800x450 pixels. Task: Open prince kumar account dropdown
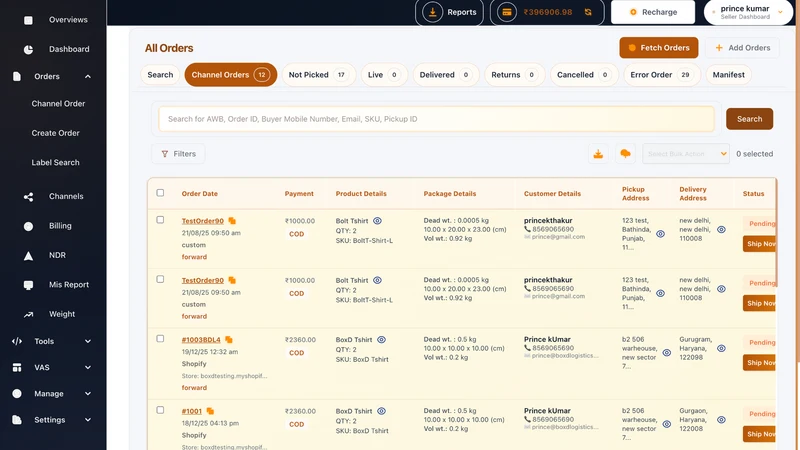(x=749, y=12)
